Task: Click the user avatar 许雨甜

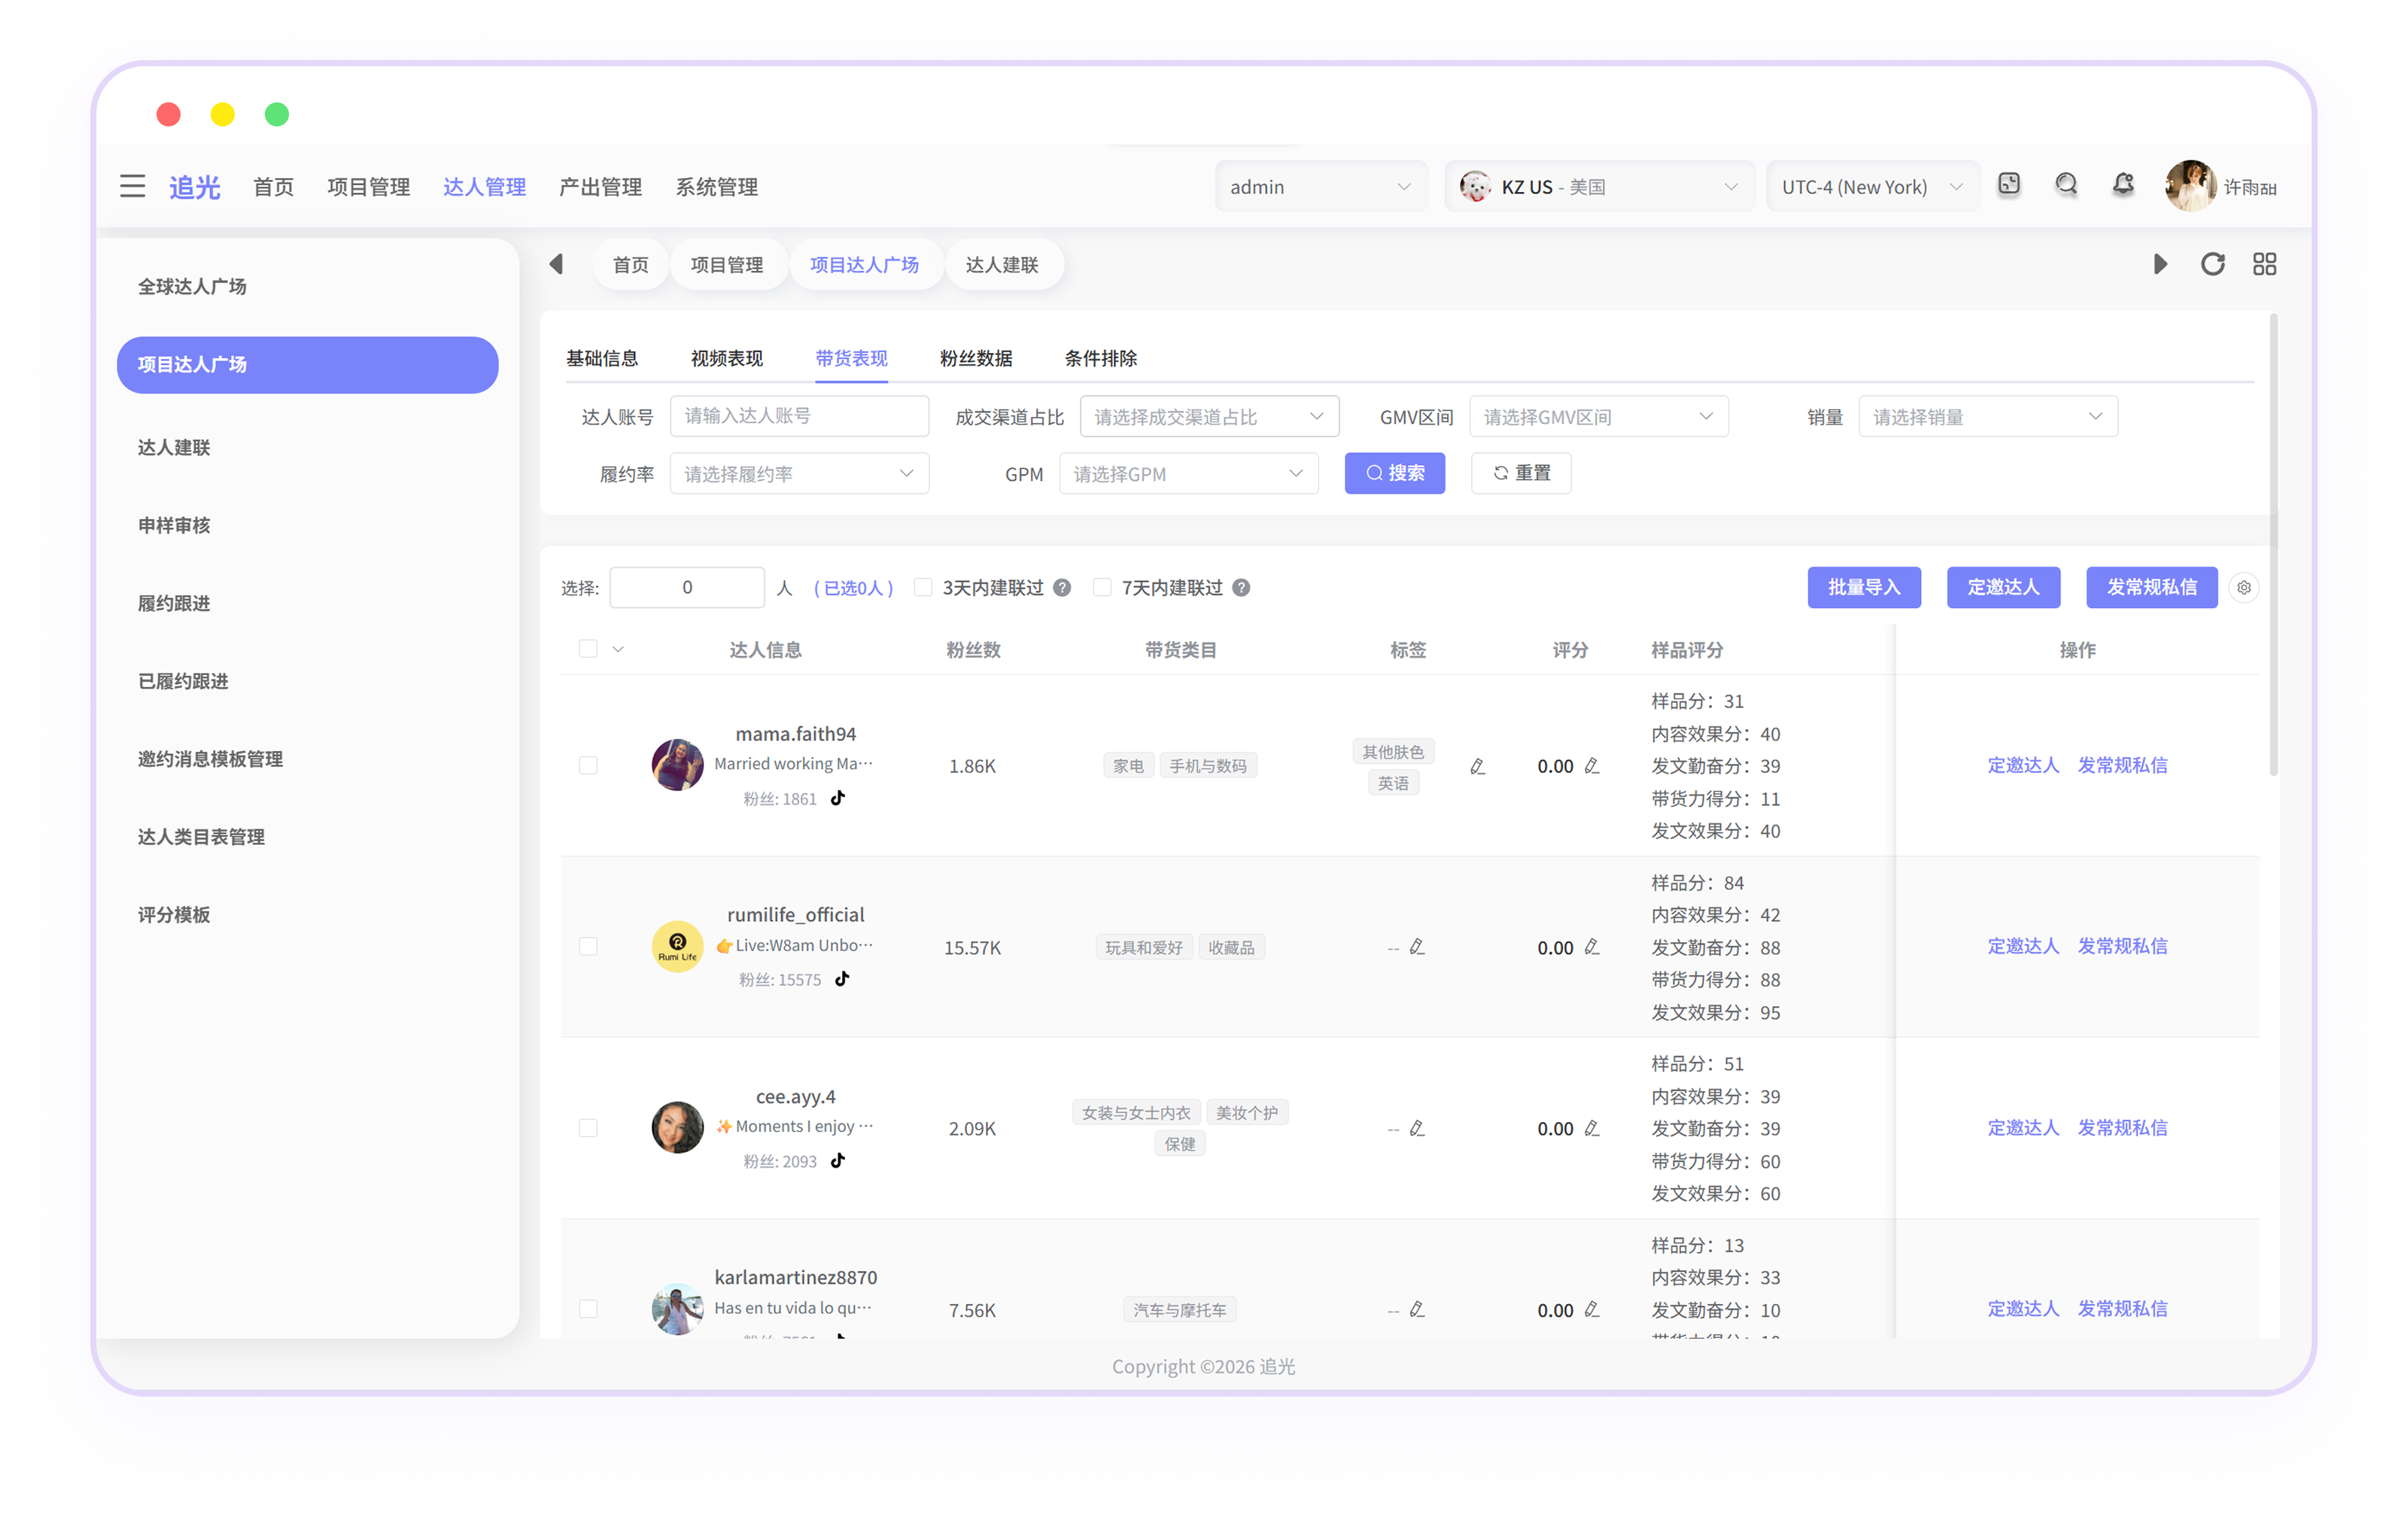Action: tap(2190, 186)
